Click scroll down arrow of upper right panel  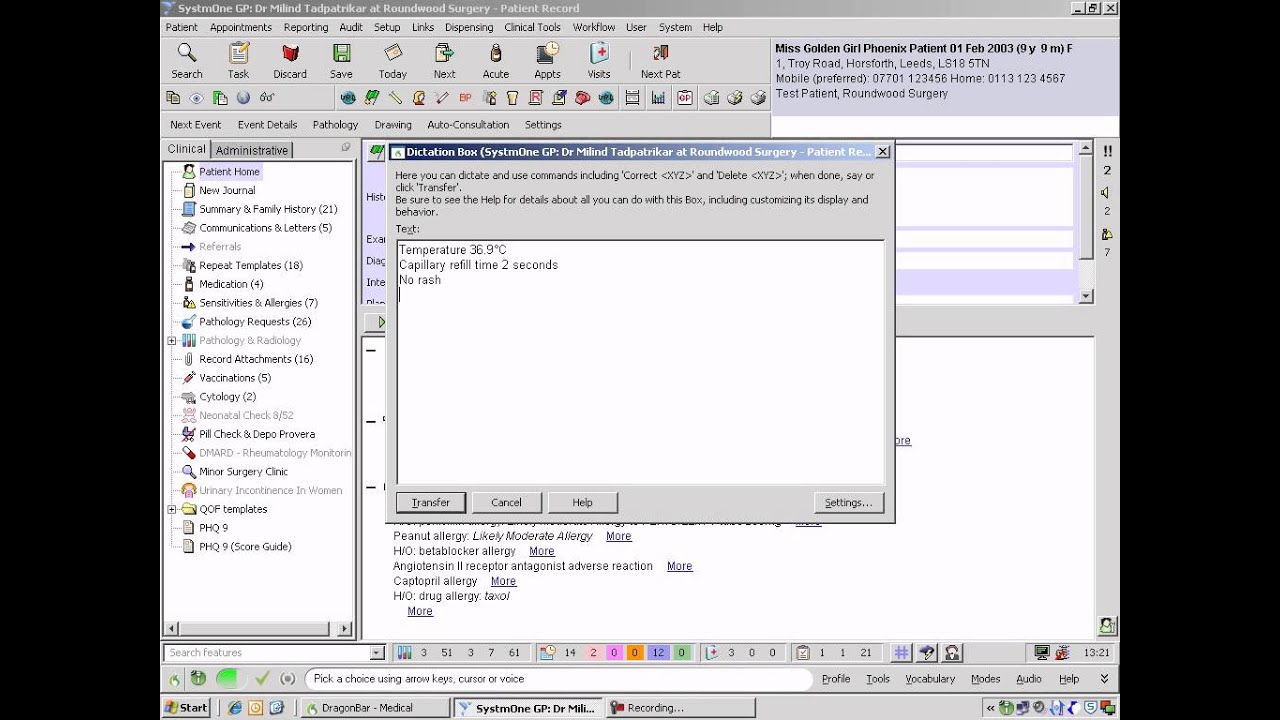tap(1086, 296)
